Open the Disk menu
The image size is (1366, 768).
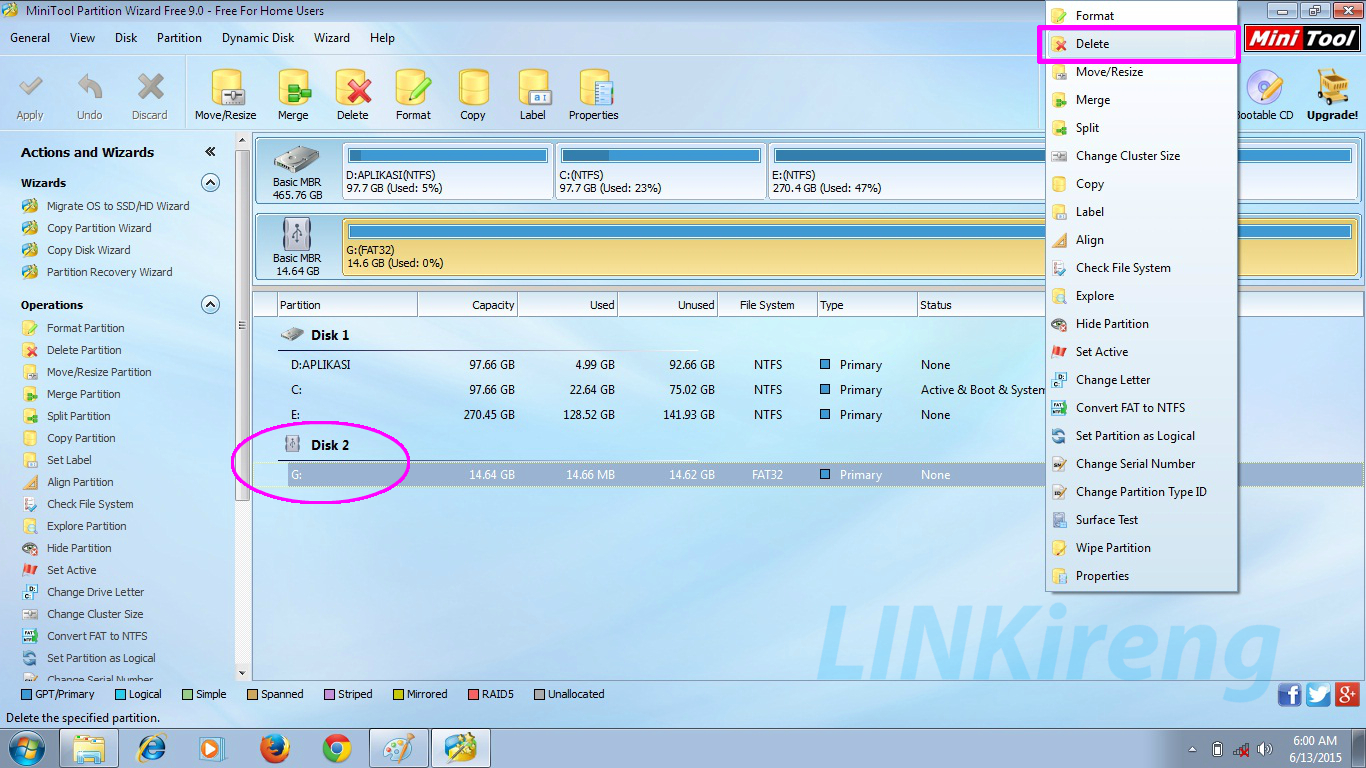[126, 38]
